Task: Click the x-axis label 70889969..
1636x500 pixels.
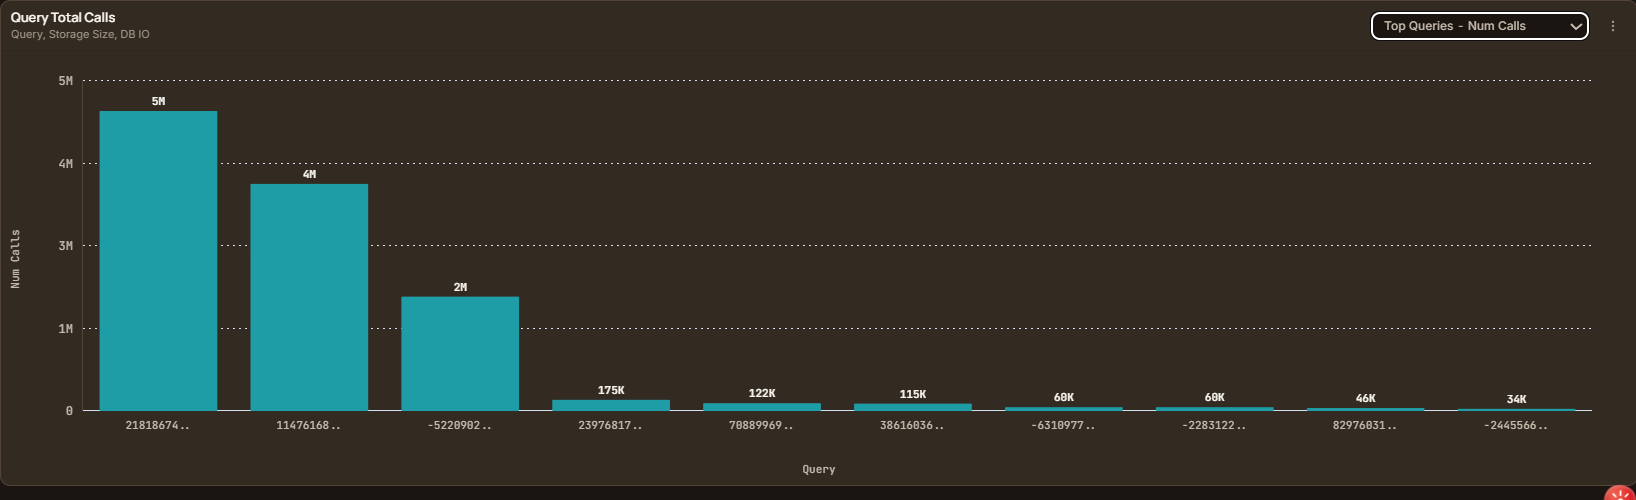Action: coord(762,426)
